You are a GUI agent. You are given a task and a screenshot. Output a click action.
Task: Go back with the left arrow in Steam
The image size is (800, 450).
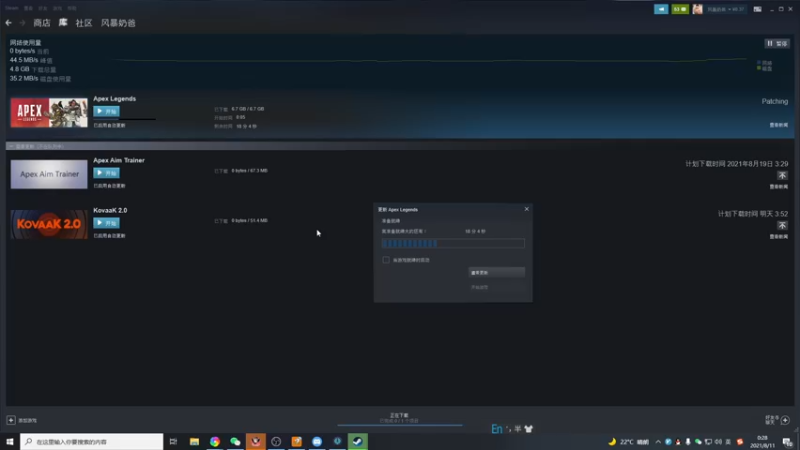tap(8, 23)
